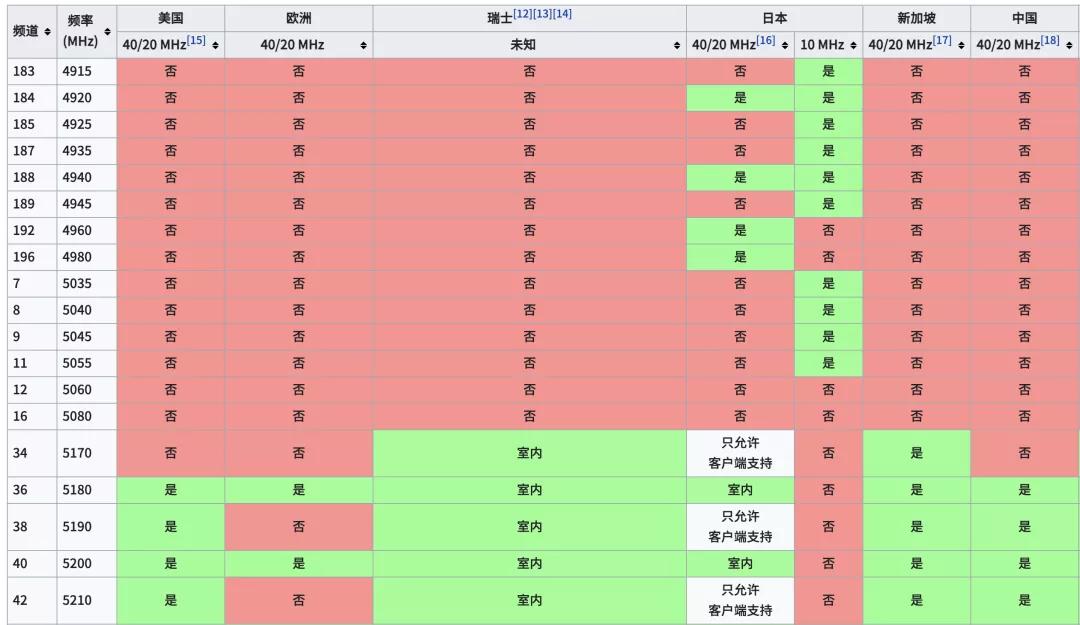The height and width of the screenshot is (625, 1080).
Task: Click footnote [15] next to 美国 40/20 MHz
Action: pos(196,41)
